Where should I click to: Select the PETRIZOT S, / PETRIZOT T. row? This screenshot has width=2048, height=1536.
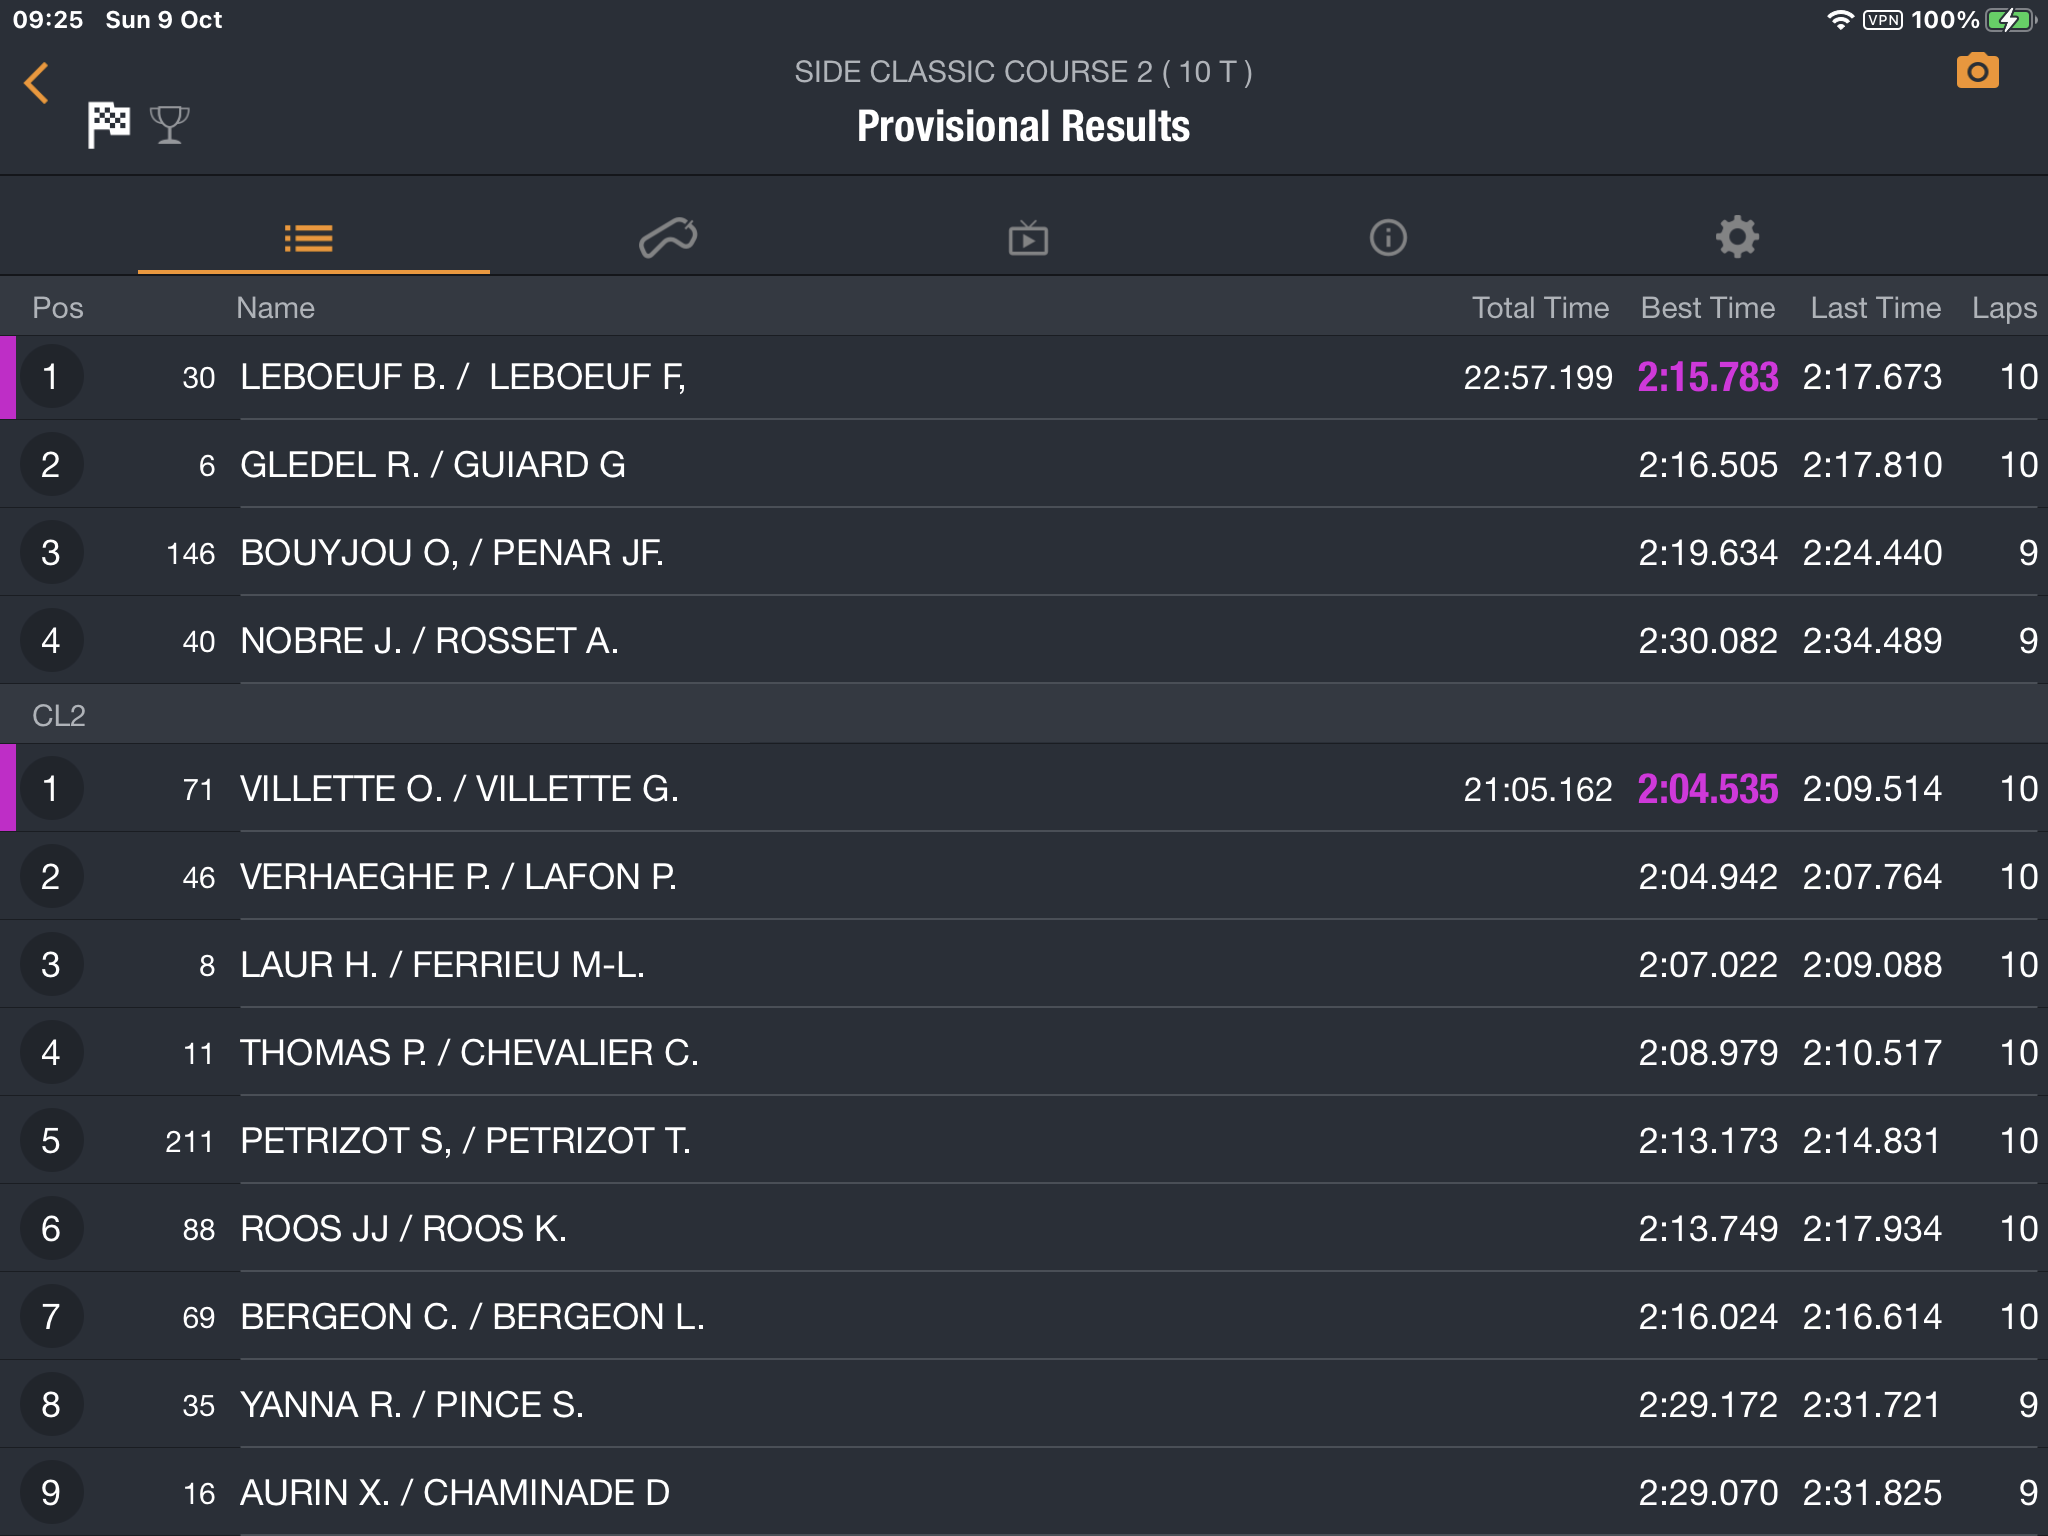[1024, 1141]
